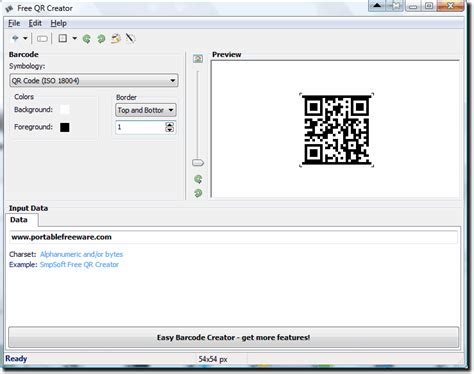The width and height of the screenshot is (474, 374).
Task: Pick the black Foreground color swatch
Action: 65,127
